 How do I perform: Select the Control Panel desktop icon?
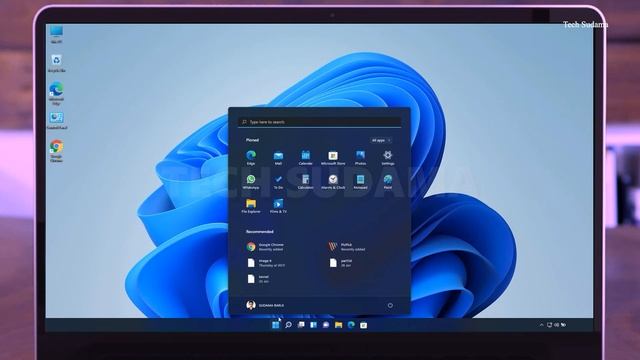(56, 121)
